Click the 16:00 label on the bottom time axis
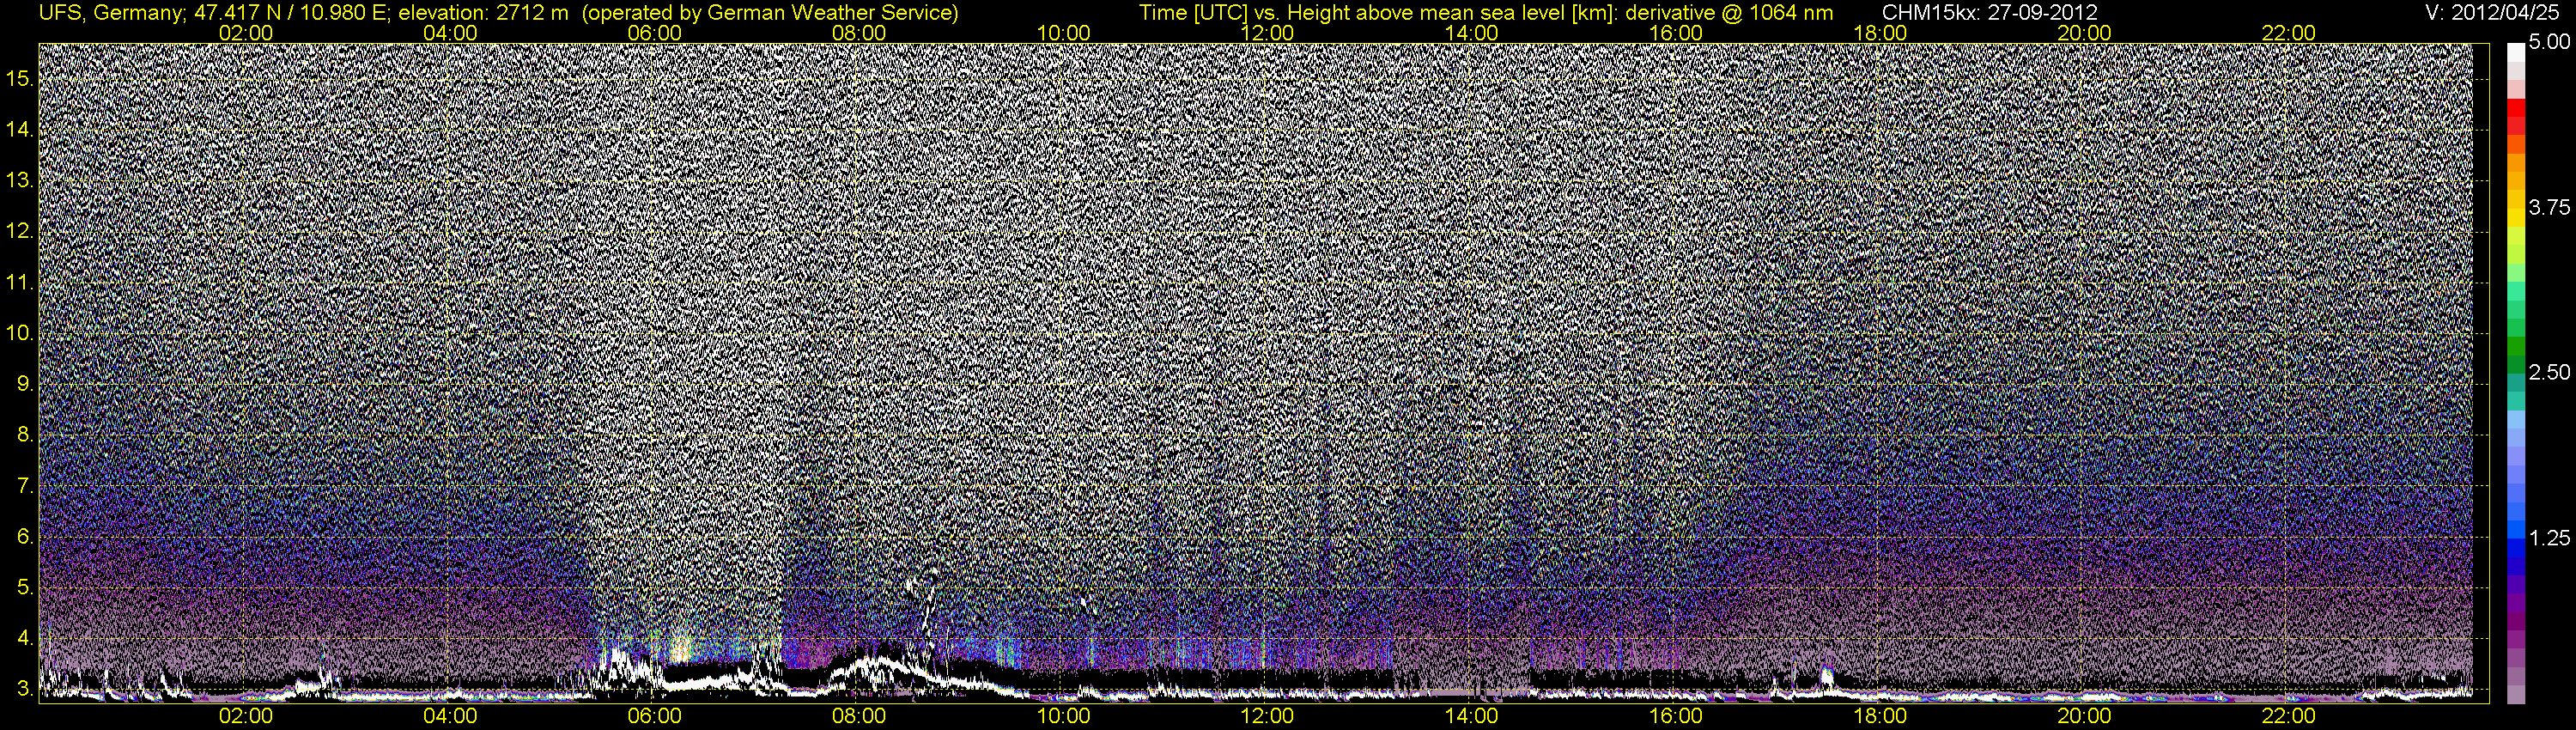Image resolution: width=2576 pixels, height=730 pixels. point(1676,716)
